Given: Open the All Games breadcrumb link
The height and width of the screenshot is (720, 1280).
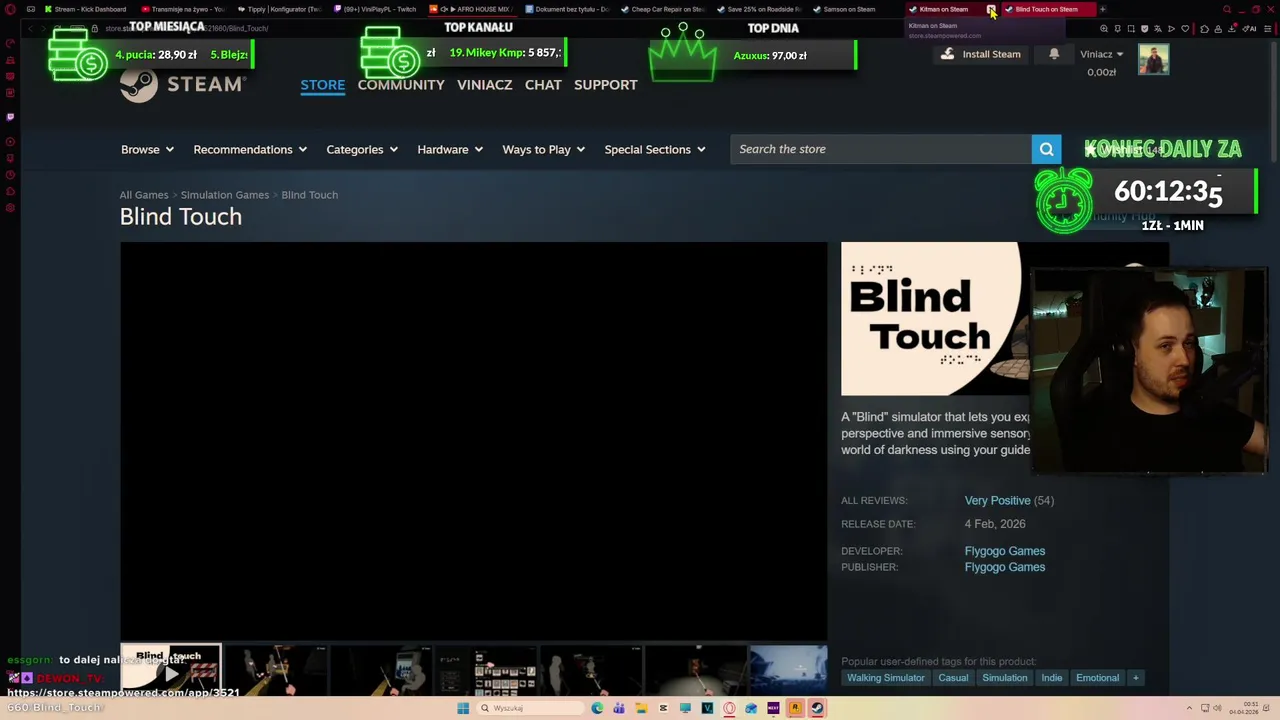Looking at the screenshot, I should [x=144, y=195].
